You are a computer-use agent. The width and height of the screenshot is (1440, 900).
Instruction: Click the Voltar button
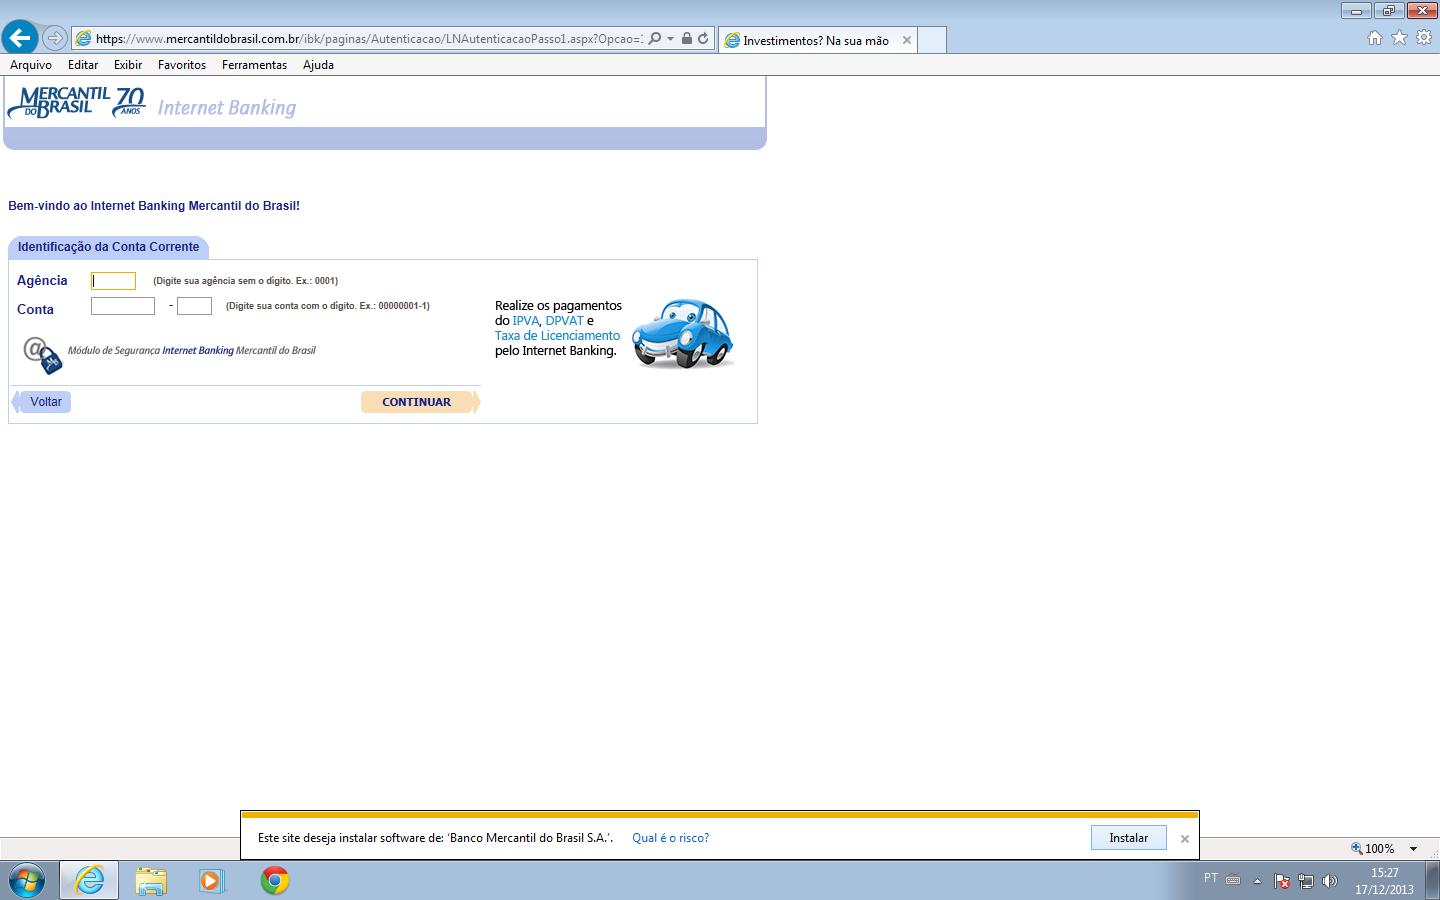point(42,402)
